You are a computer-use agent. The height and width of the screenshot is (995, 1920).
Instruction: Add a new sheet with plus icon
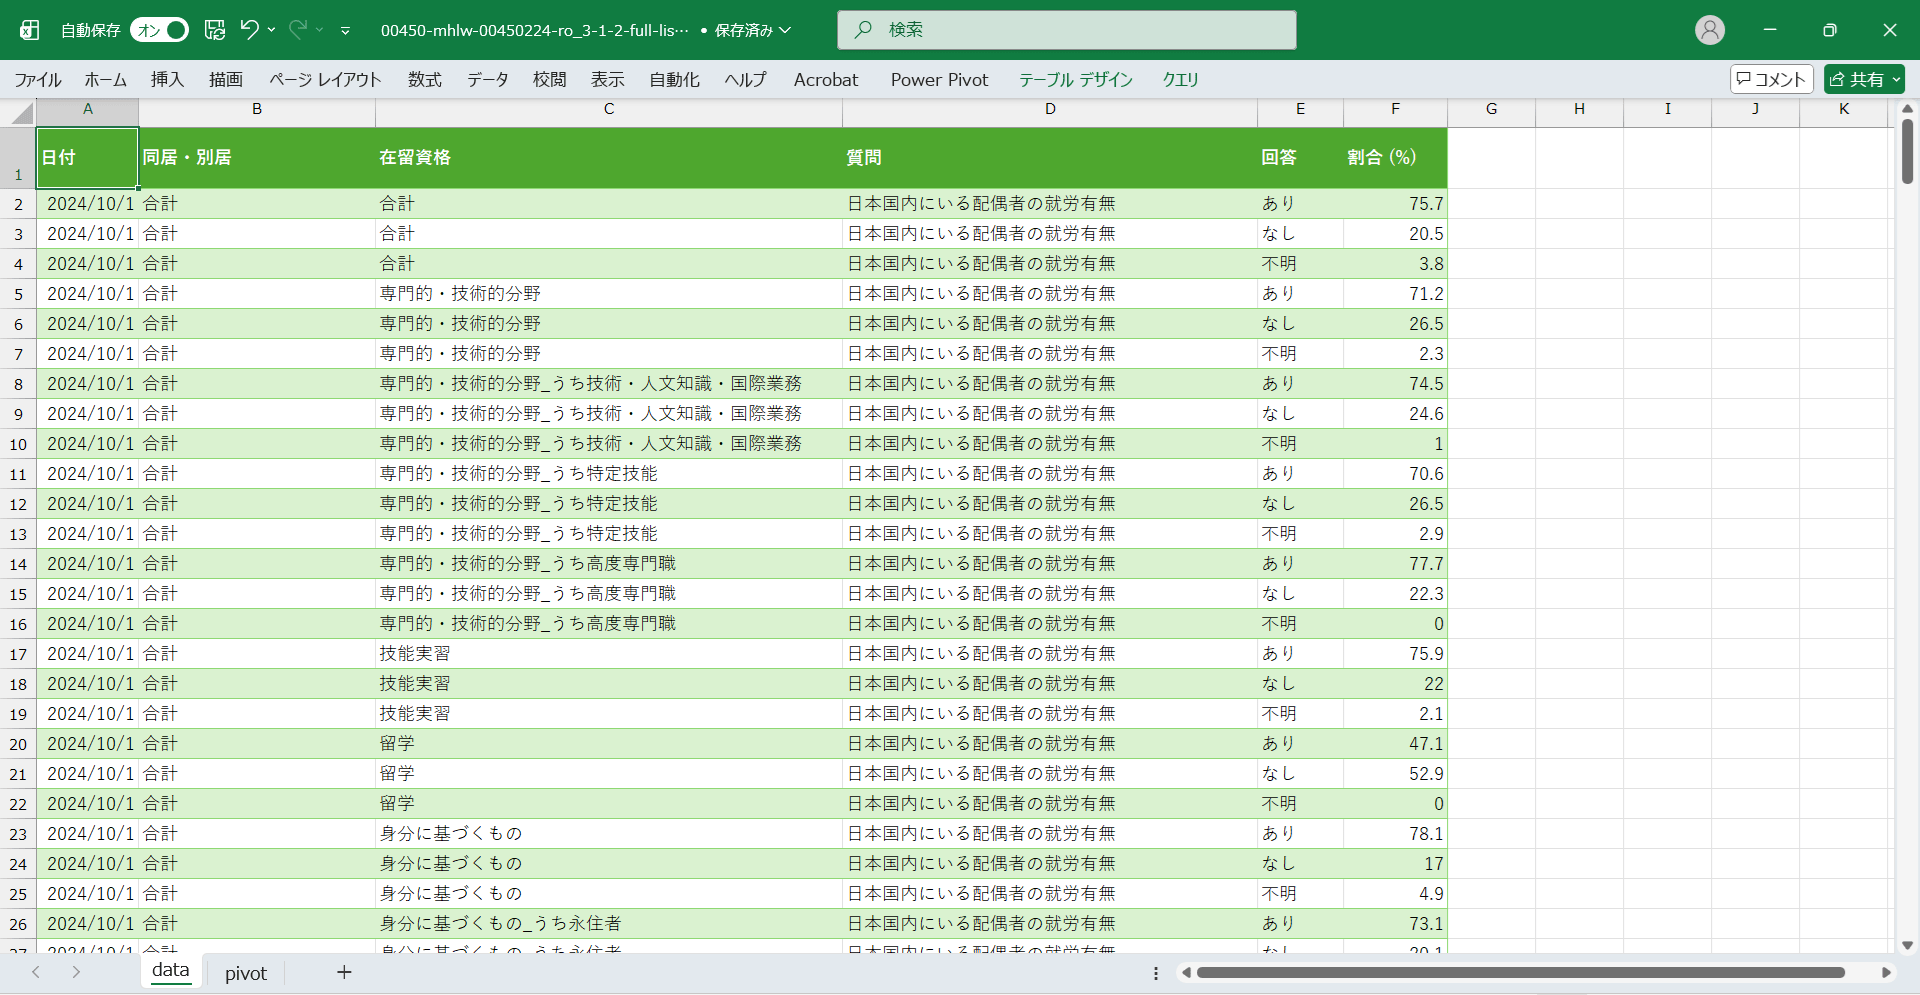(344, 972)
